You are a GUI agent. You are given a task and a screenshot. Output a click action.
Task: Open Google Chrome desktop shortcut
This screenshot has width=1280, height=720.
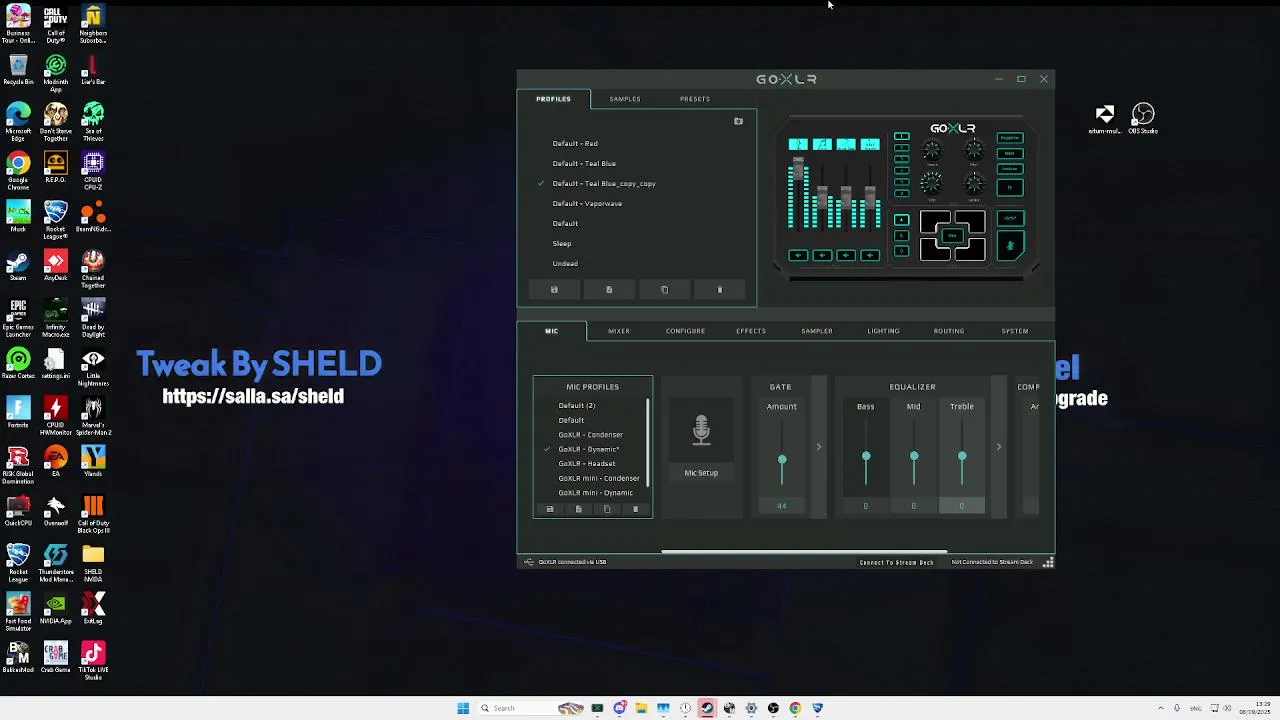coord(18,168)
